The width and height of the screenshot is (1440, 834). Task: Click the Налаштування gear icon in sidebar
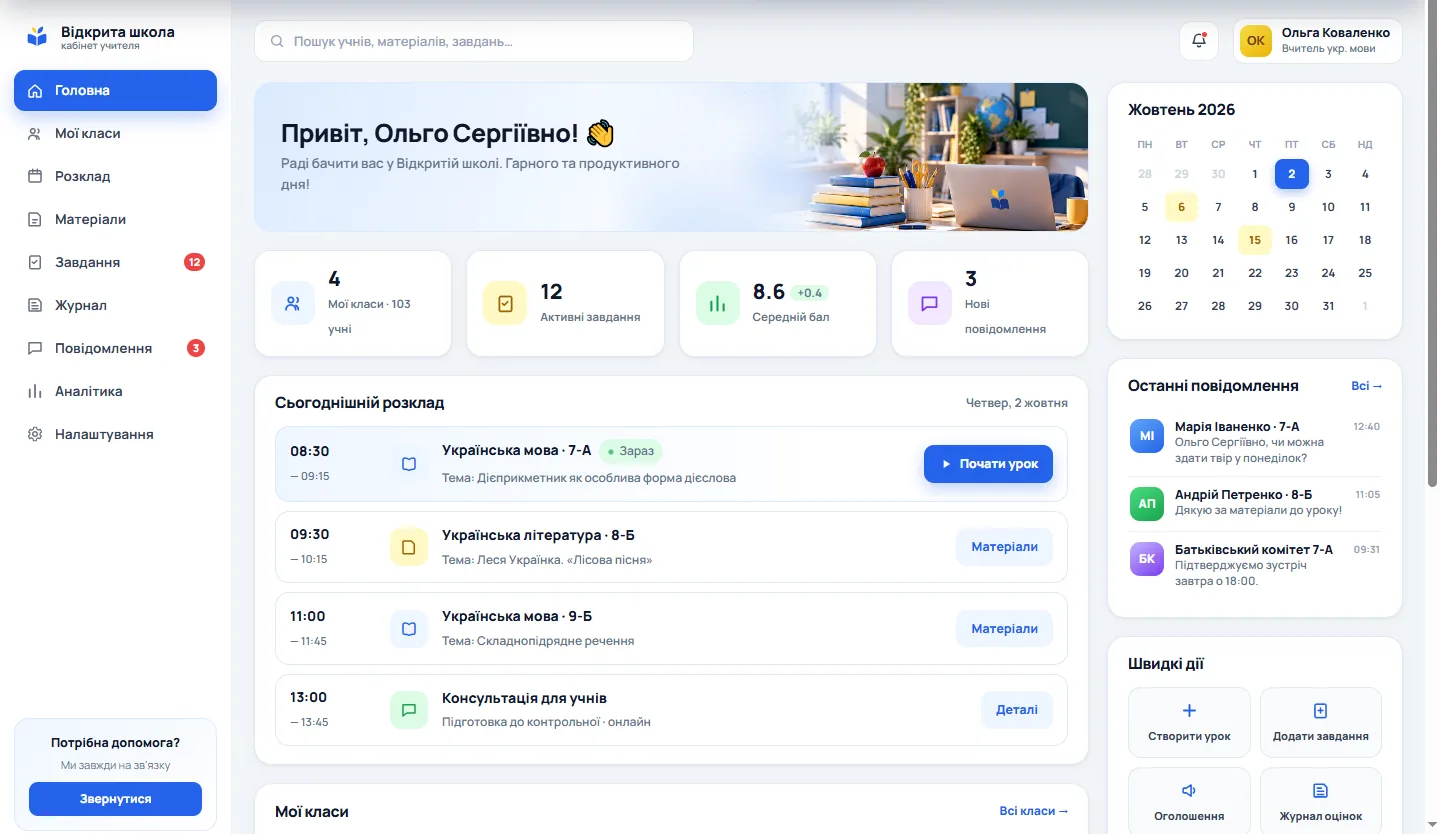[35, 435]
